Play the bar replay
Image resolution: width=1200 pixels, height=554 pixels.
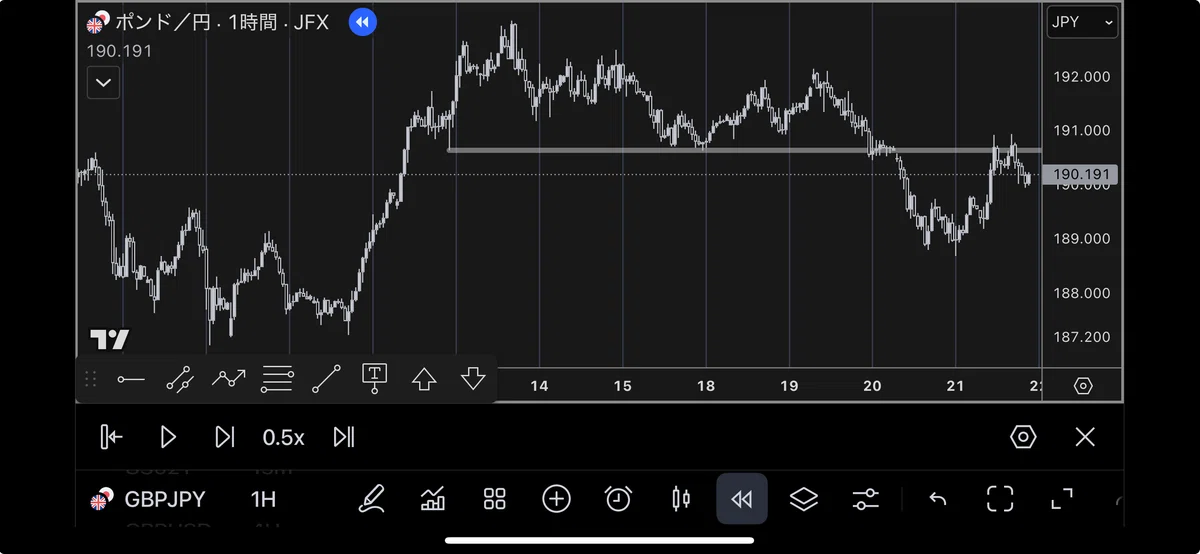[168, 437]
